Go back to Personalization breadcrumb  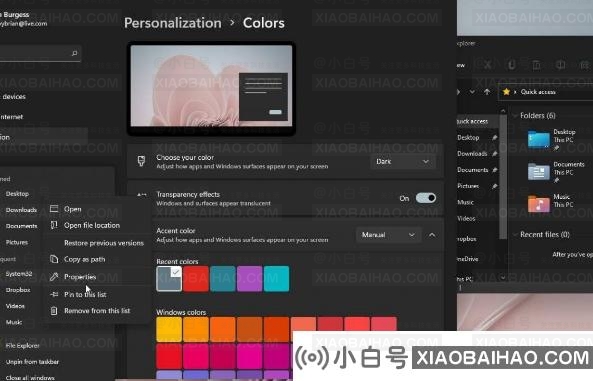(x=173, y=23)
